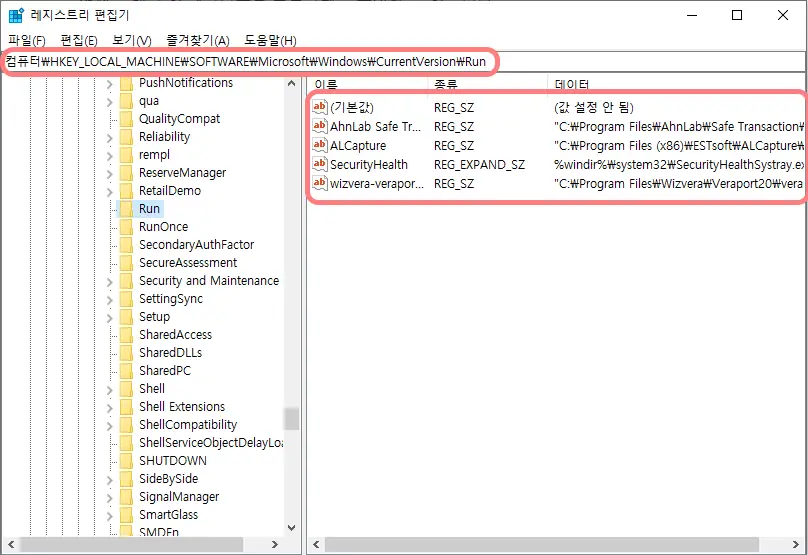Image resolution: width=808 pixels, height=555 pixels.
Task: Click values pane horizontal scroll-left arrow
Action: pos(316,544)
